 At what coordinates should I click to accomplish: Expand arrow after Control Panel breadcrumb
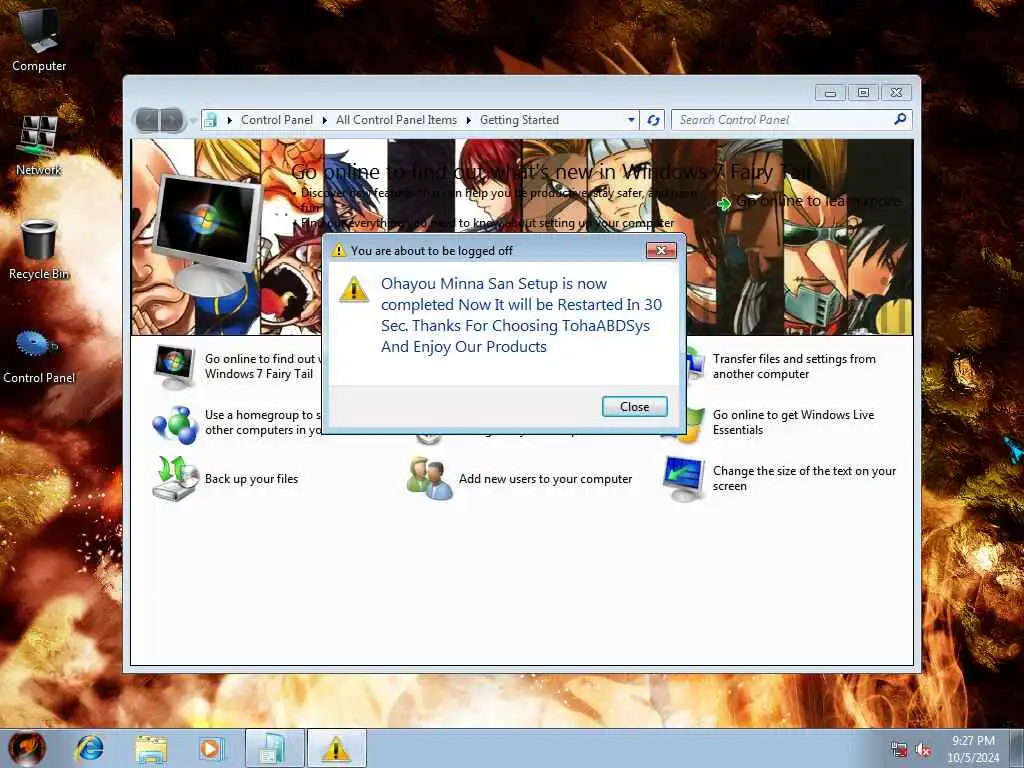point(325,120)
